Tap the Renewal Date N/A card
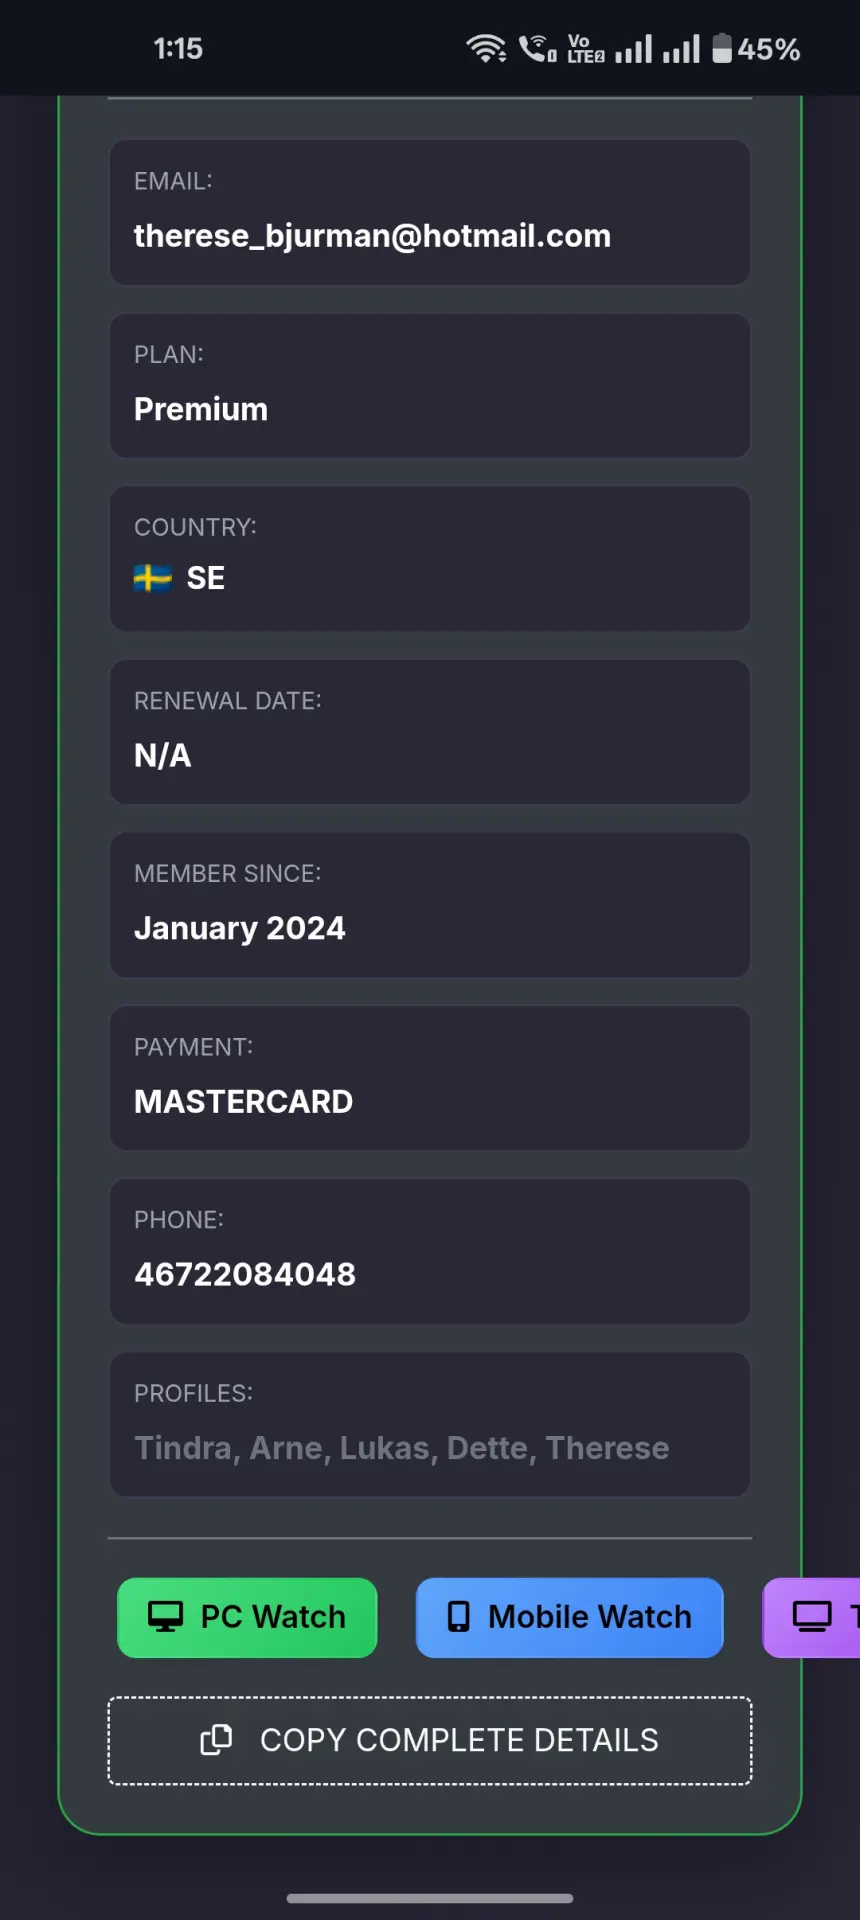The image size is (860, 1920). click(x=430, y=732)
